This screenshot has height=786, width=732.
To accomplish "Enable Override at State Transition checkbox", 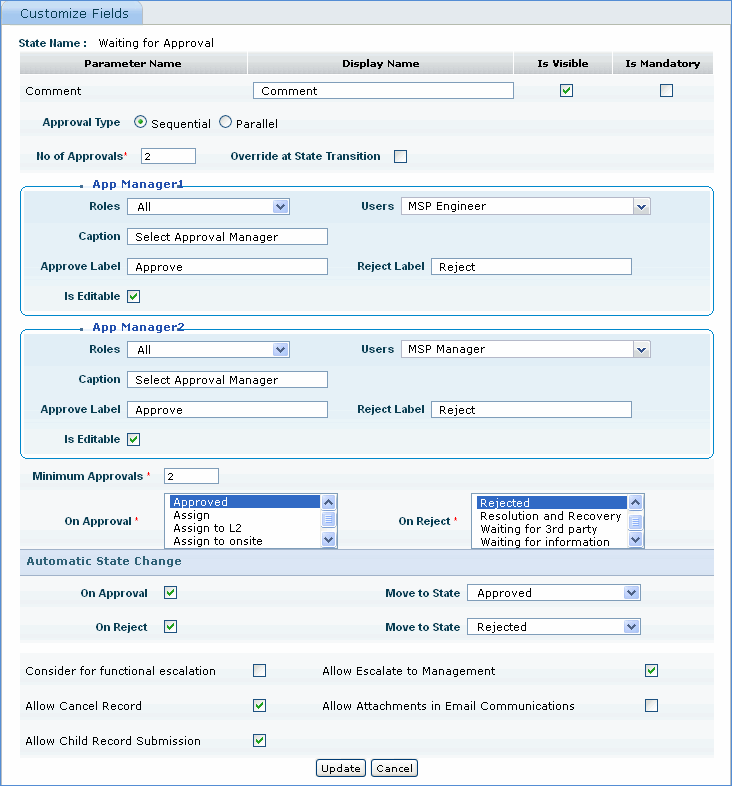I will pyautogui.click(x=400, y=156).
